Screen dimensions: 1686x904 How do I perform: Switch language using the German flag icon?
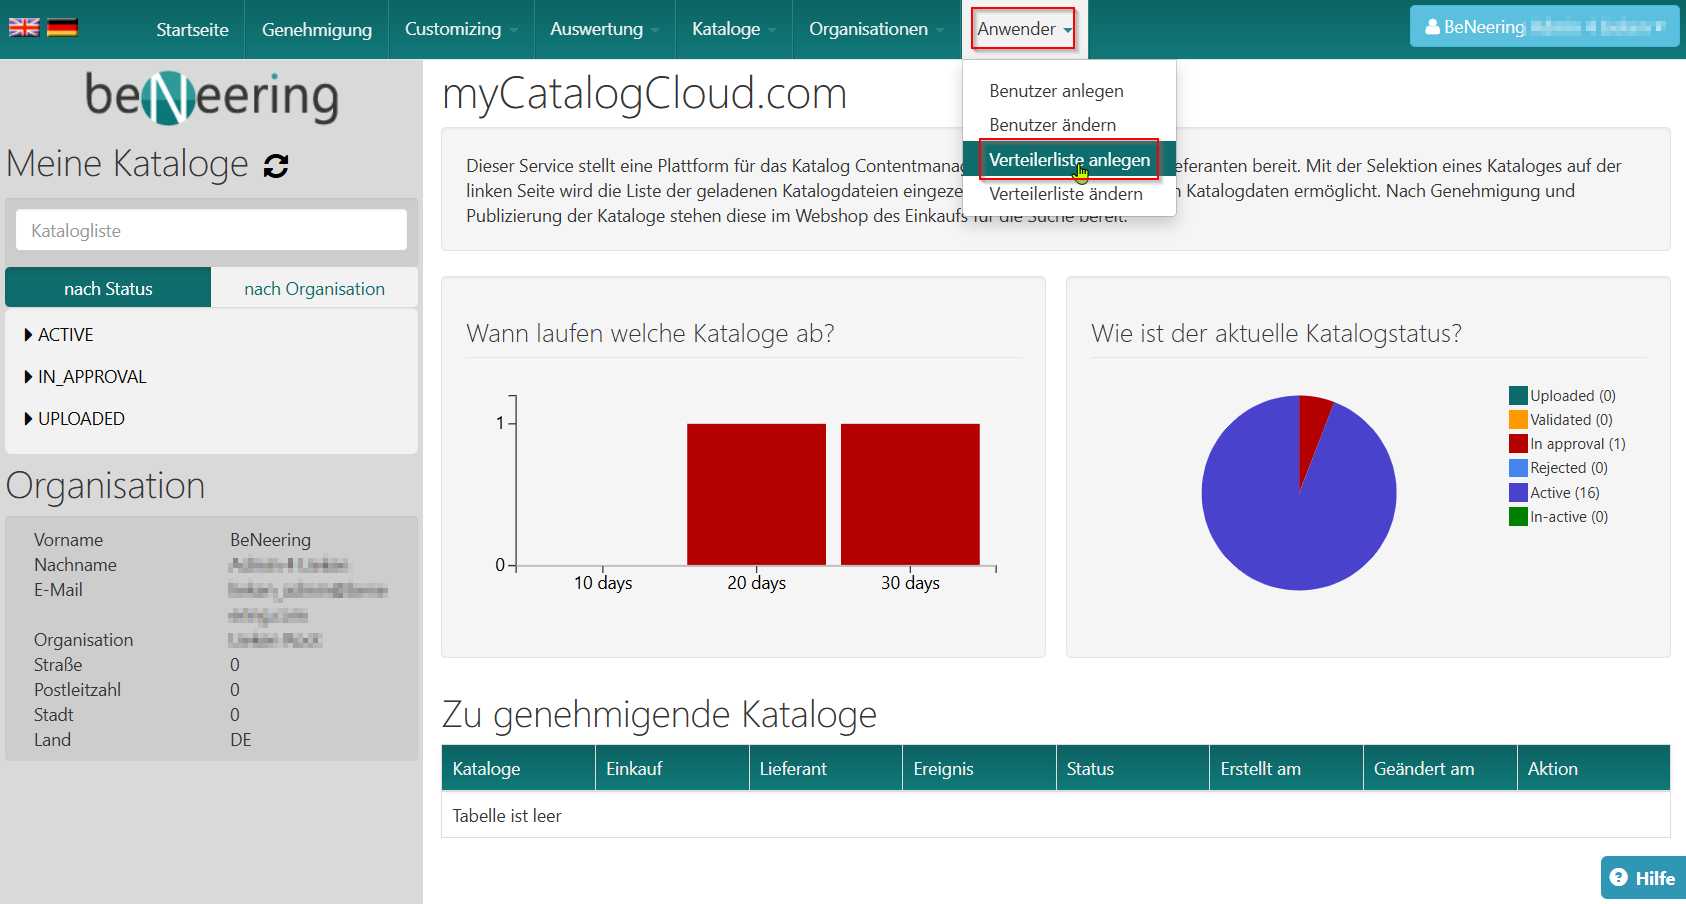point(62,28)
